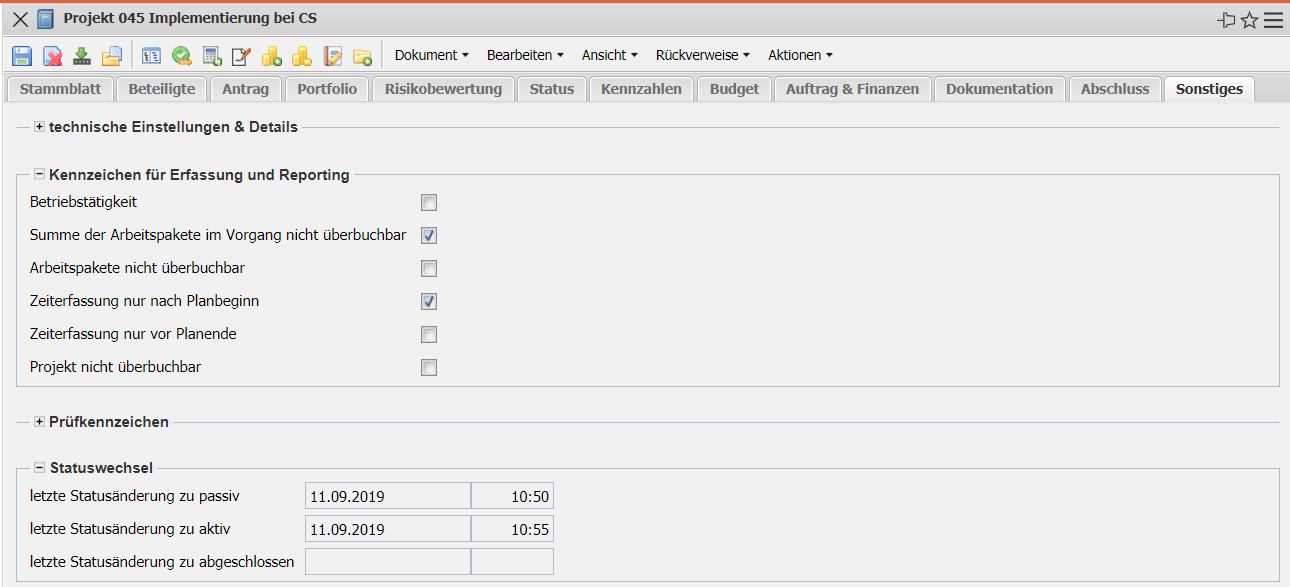Click the 10:50 time field
The width and height of the screenshot is (1290, 587).
(512, 496)
